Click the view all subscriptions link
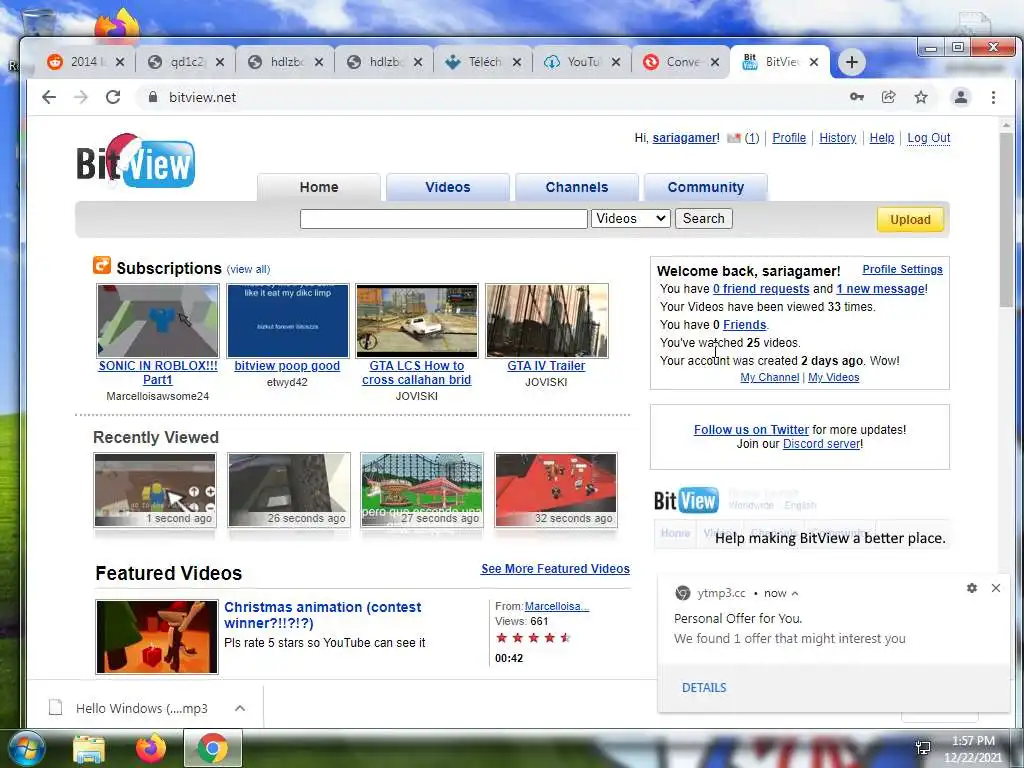Image resolution: width=1024 pixels, height=768 pixels. [248, 269]
